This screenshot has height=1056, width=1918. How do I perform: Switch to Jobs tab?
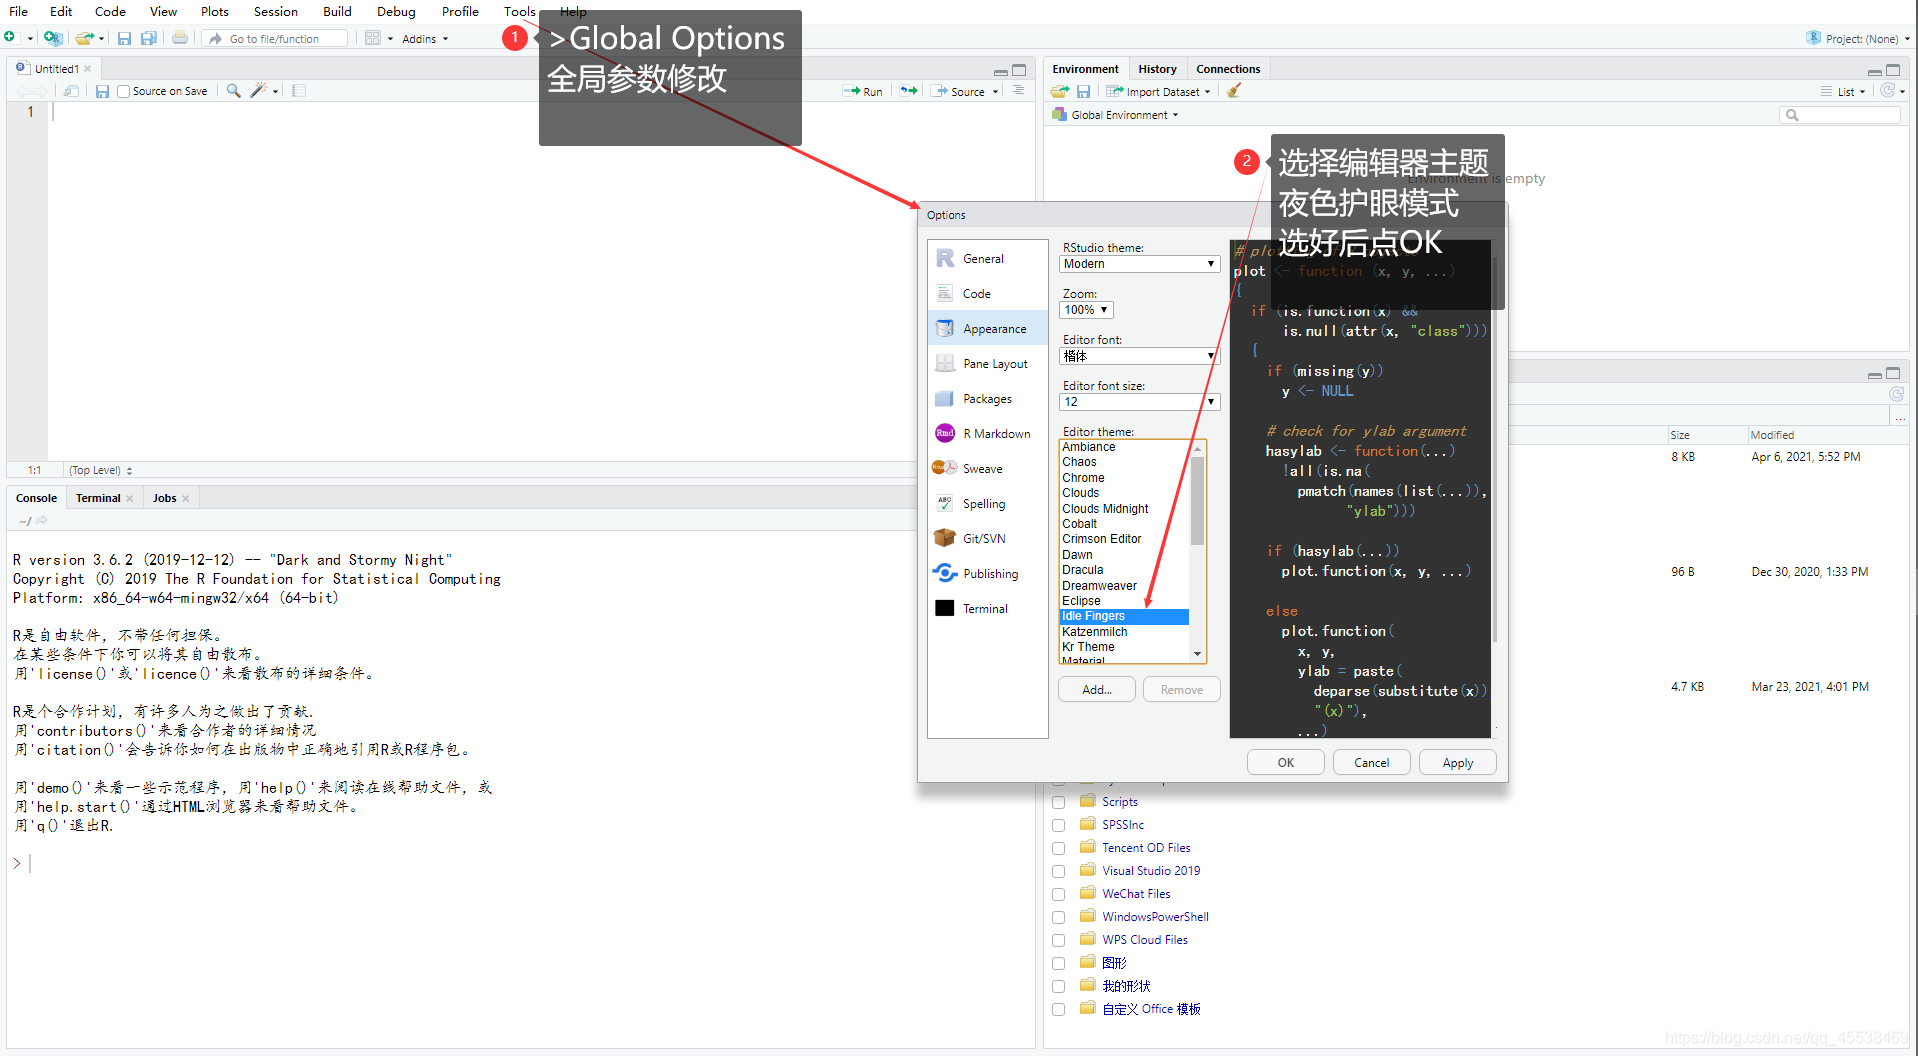(165, 498)
